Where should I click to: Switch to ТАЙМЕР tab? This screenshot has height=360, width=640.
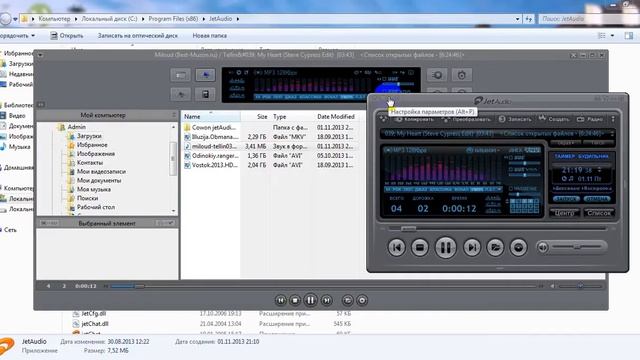tap(564, 156)
